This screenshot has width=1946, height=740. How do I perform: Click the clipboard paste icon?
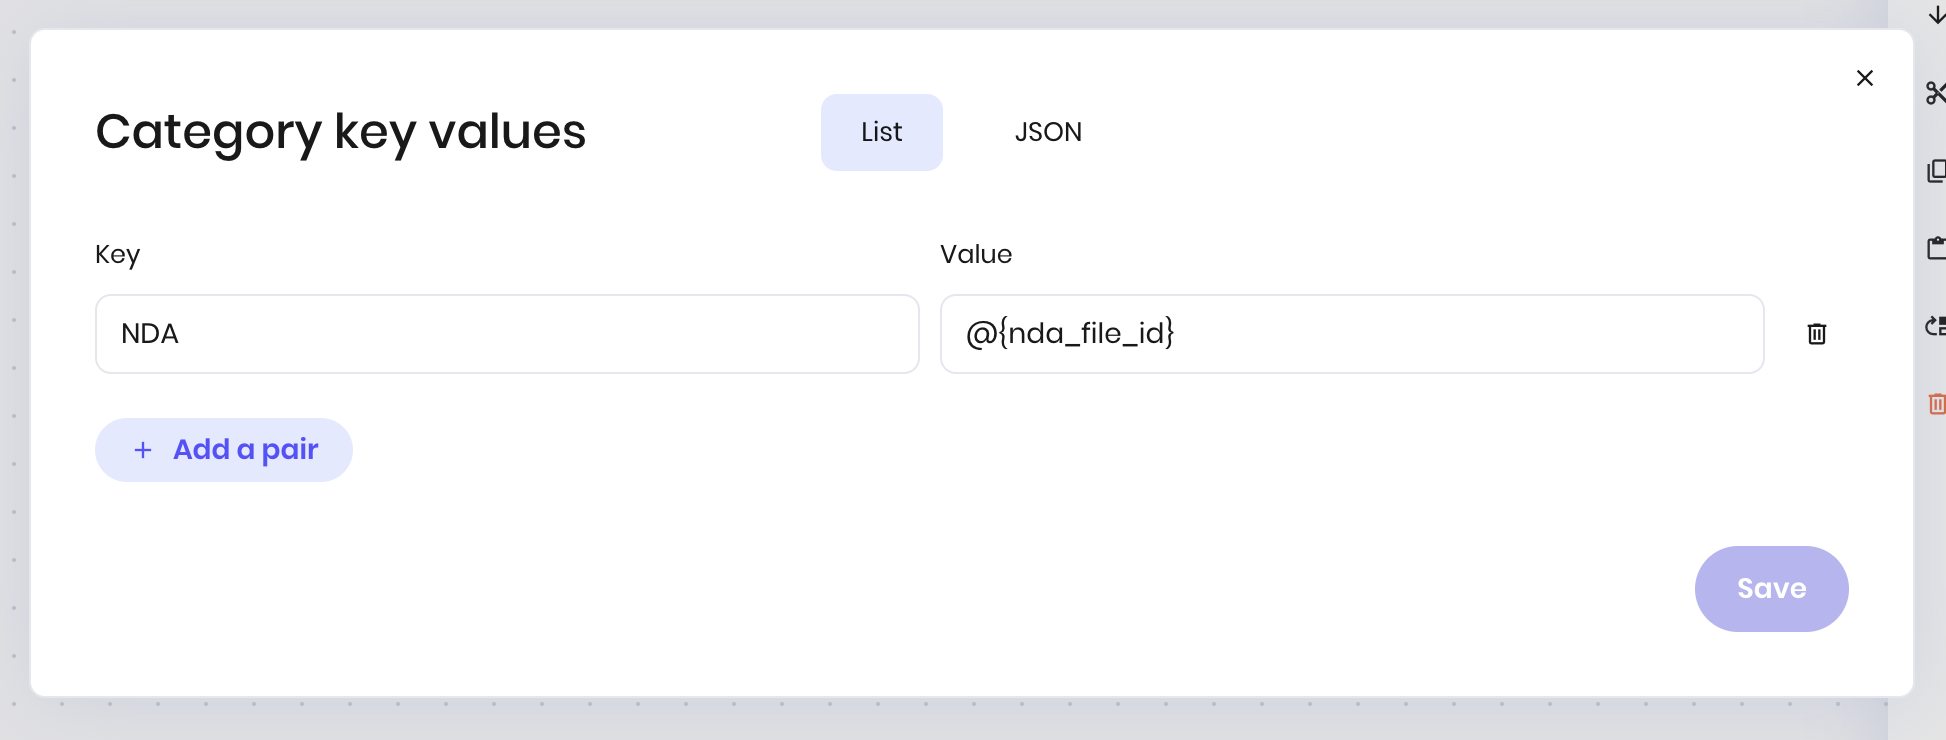tap(1936, 248)
